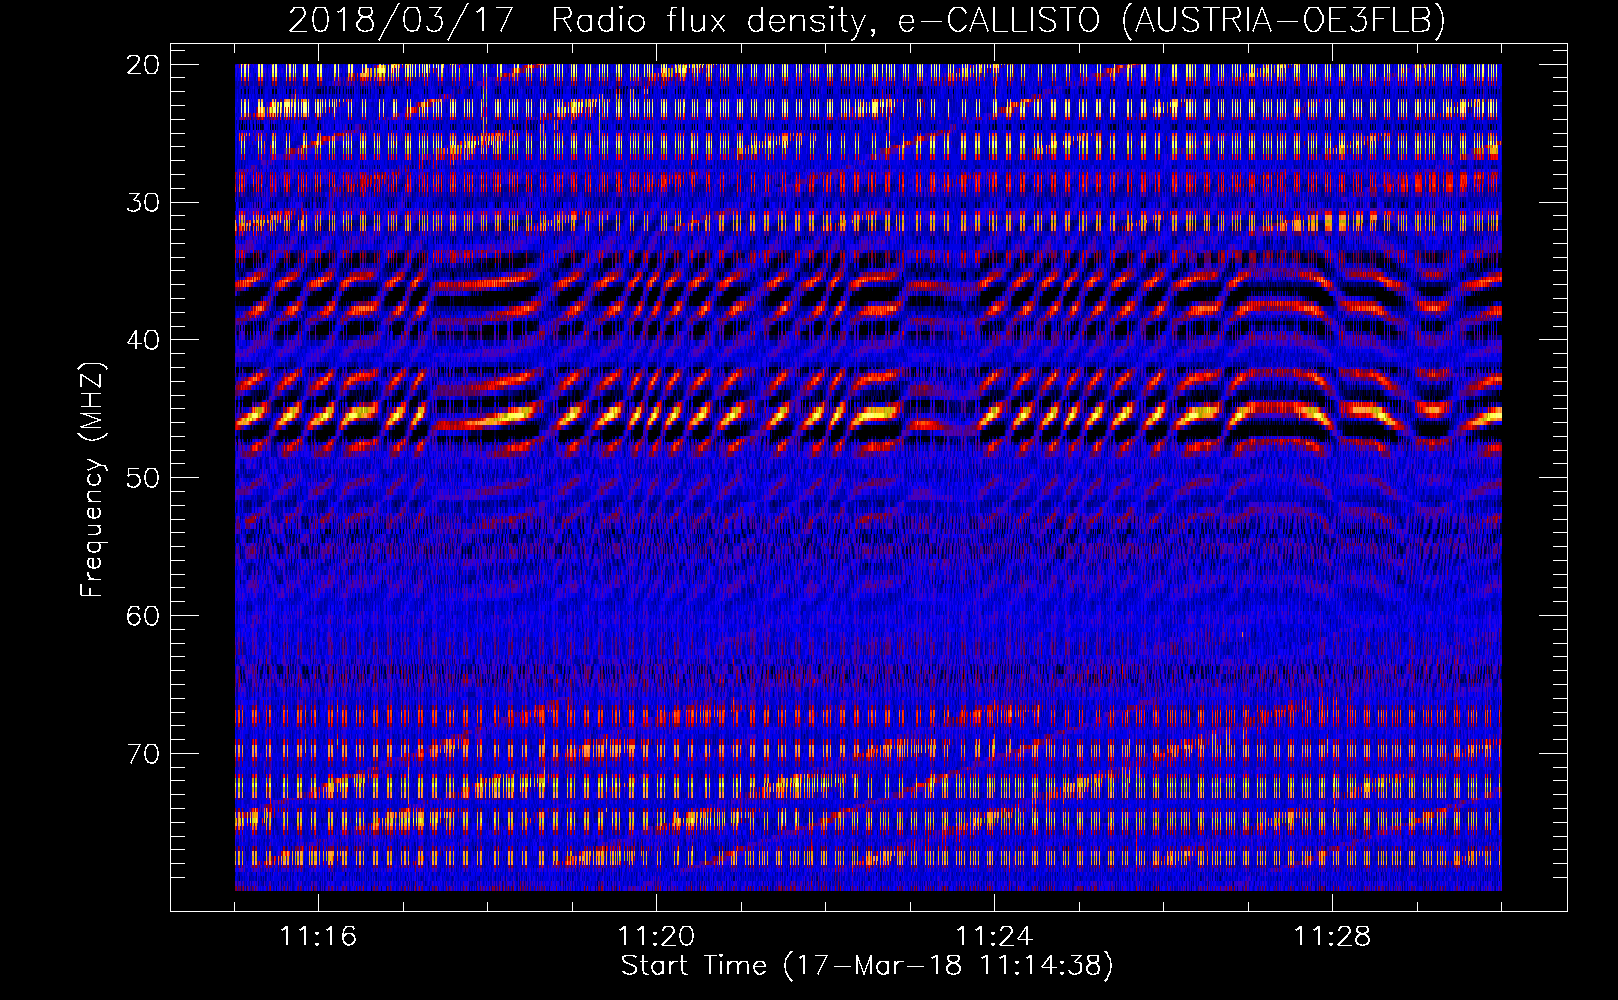Click the 30 frequency tick label
The image size is (1618, 1000).
143,202
